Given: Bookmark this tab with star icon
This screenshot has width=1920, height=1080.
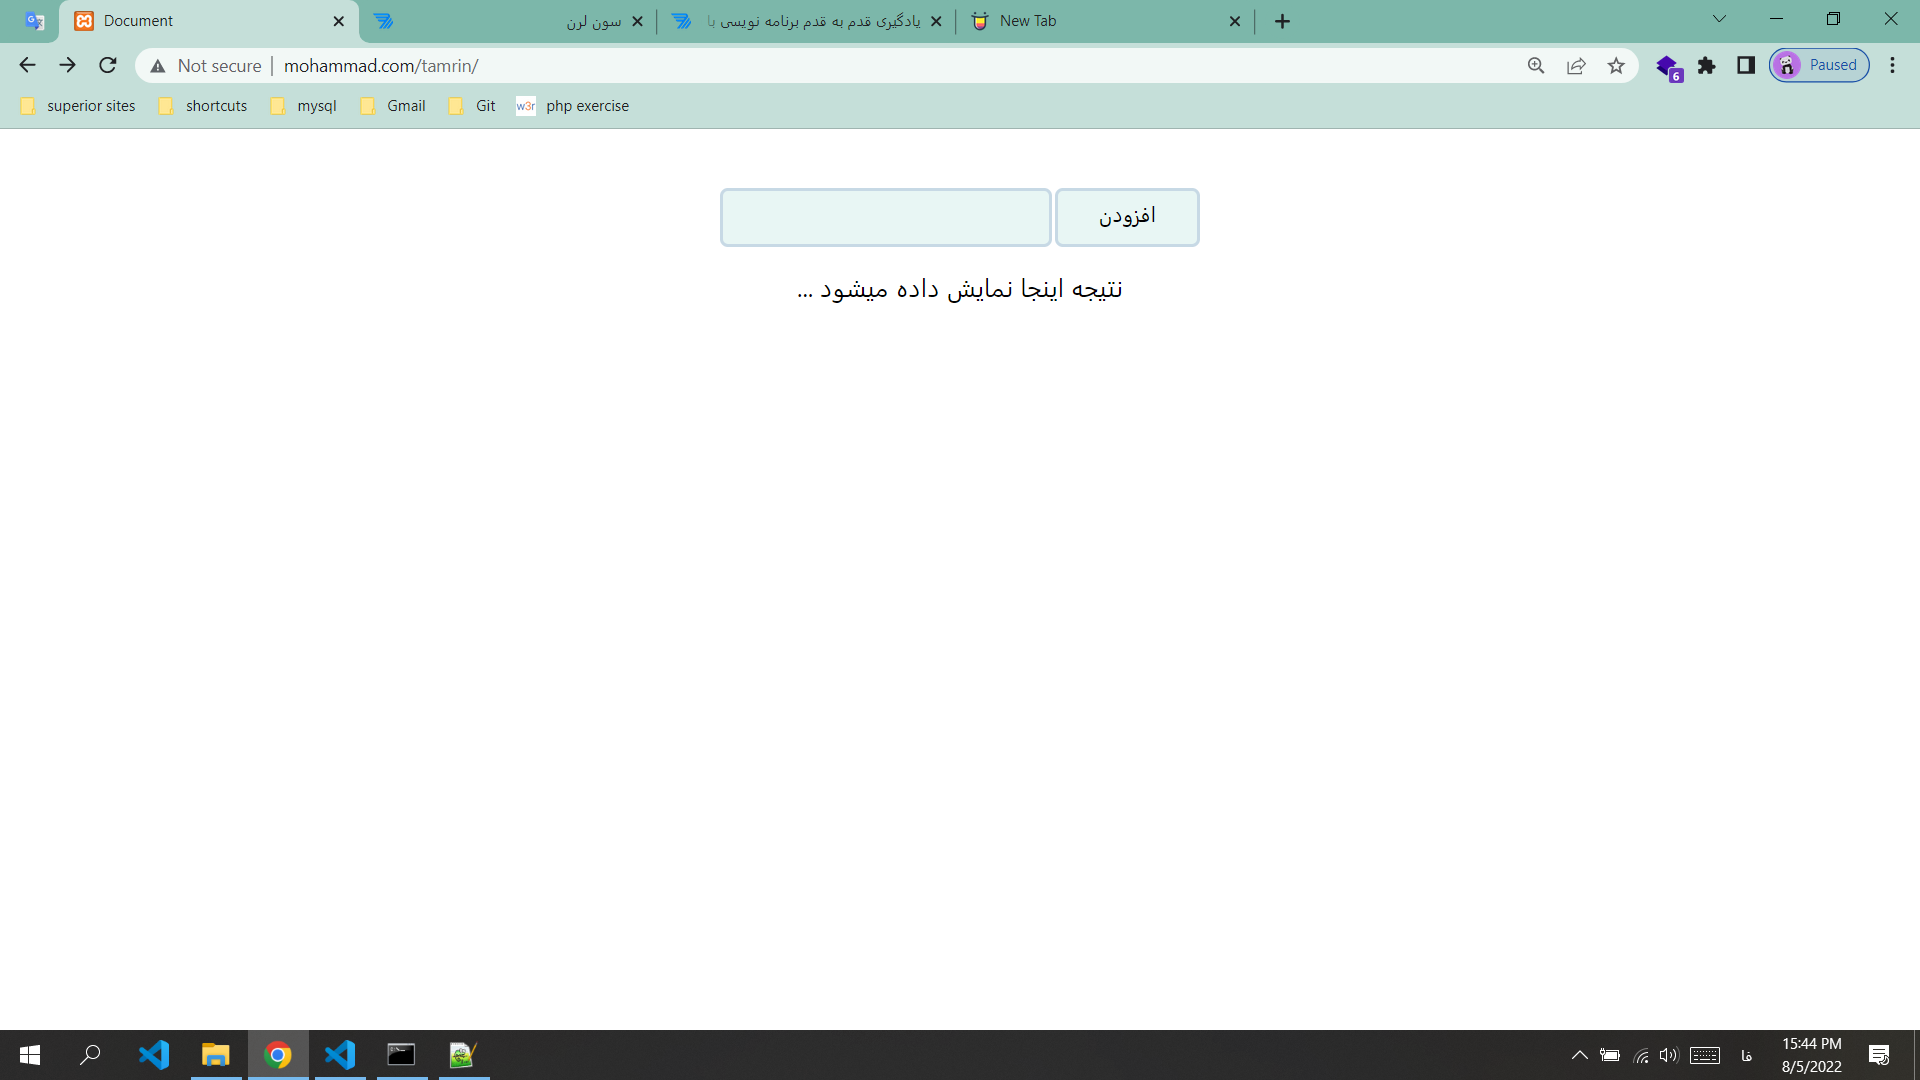Looking at the screenshot, I should click(x=1616, y=66).
